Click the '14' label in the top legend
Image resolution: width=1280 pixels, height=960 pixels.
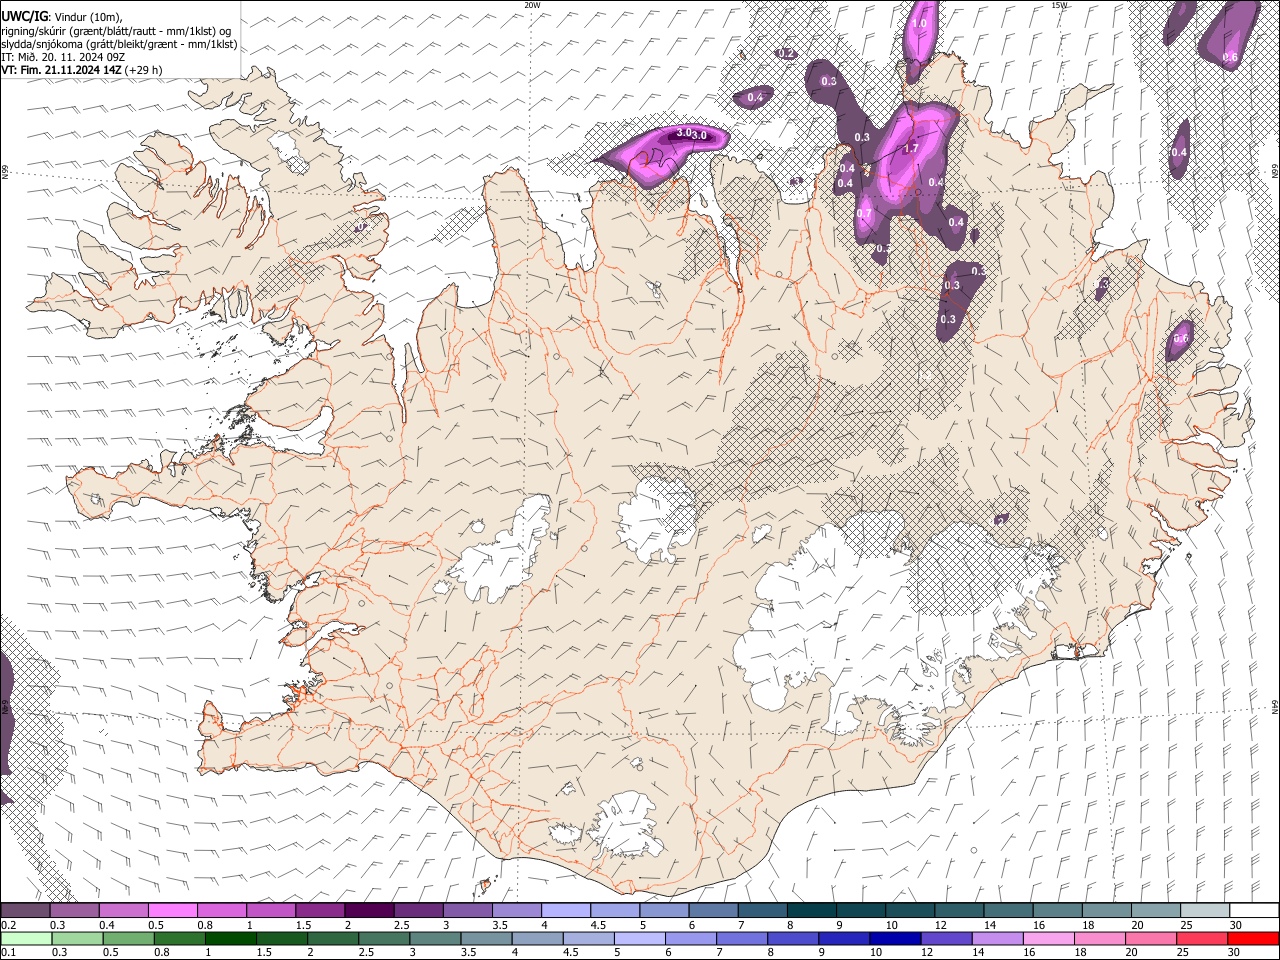point(989,925)
